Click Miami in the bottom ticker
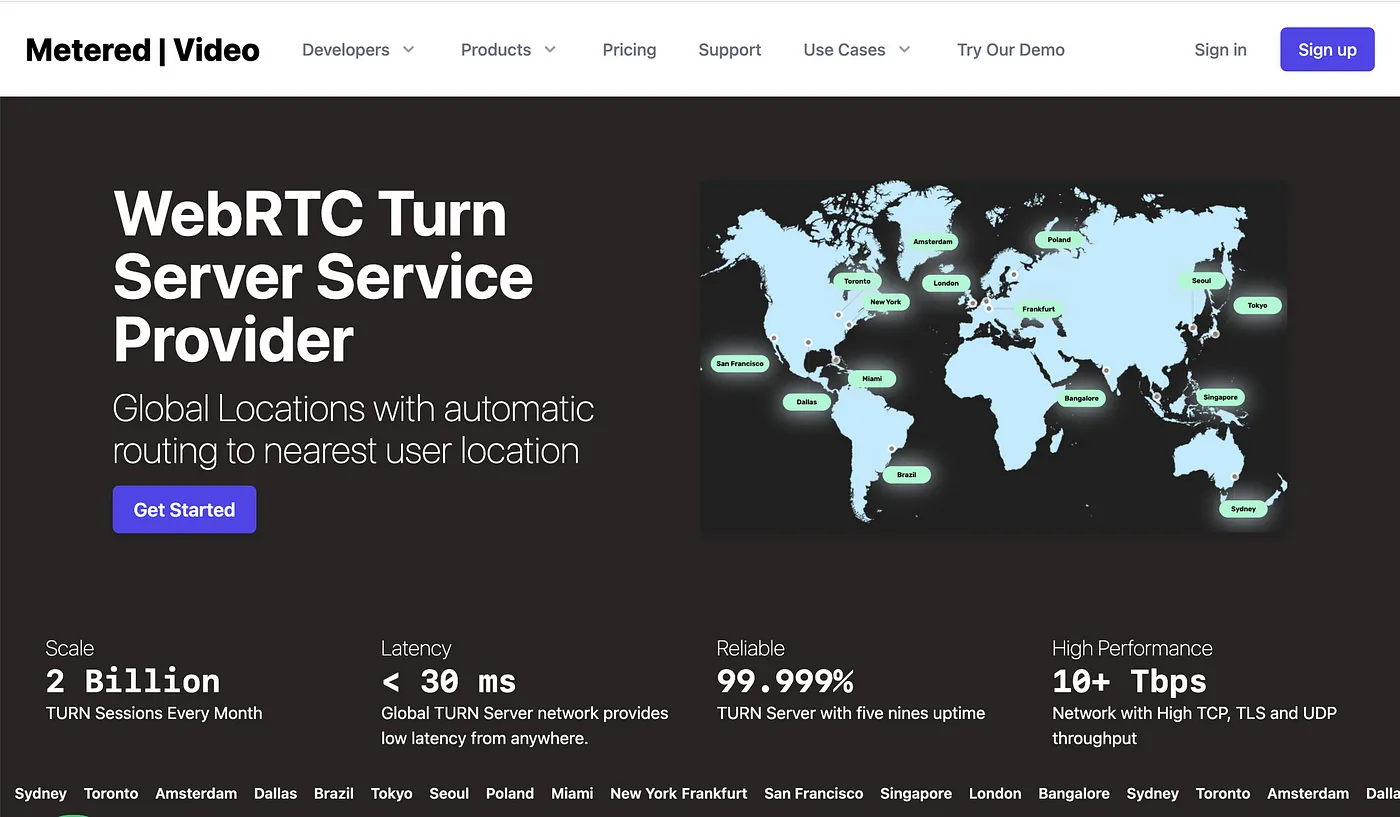 point(572,793)
